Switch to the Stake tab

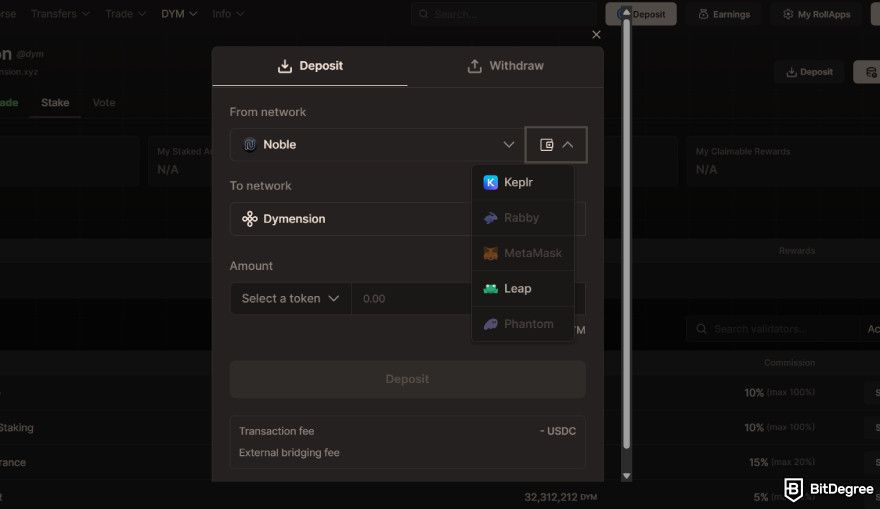point(55,103)
